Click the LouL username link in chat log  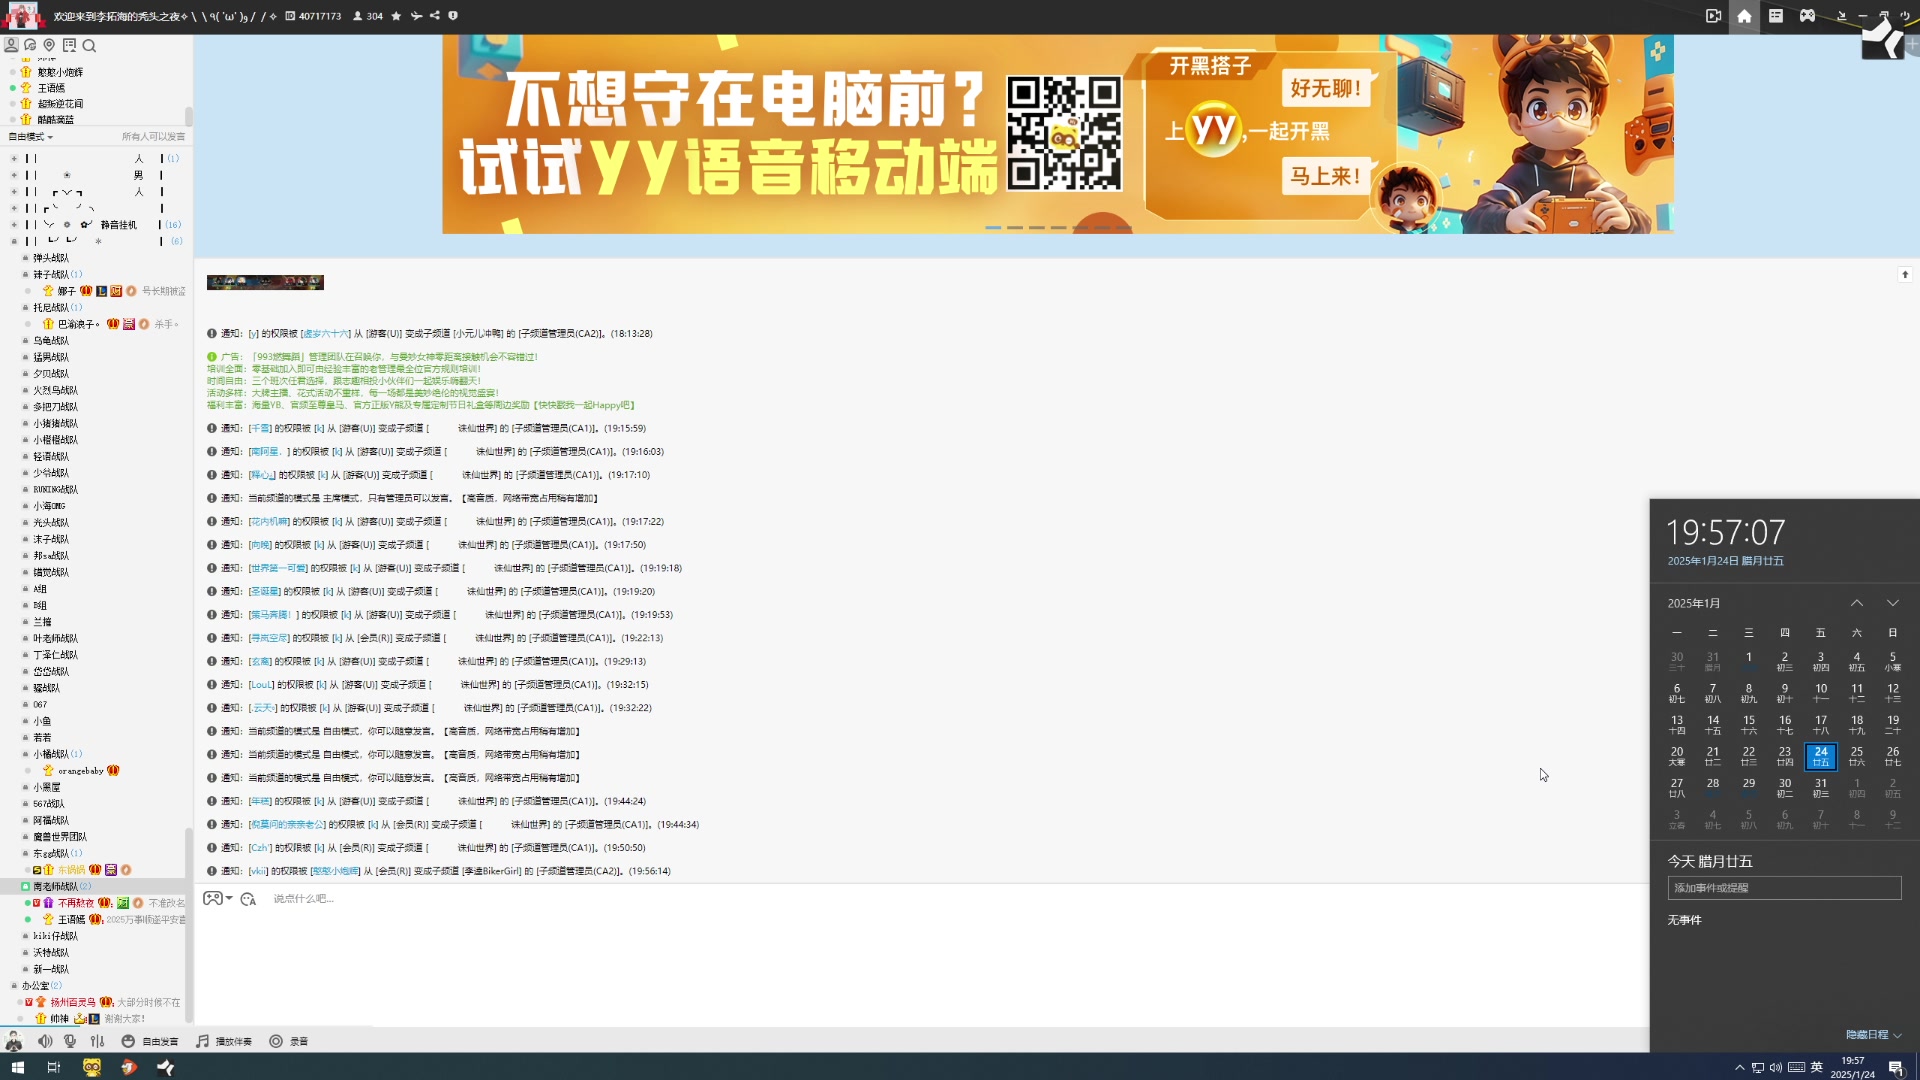[x=261, y=685]
